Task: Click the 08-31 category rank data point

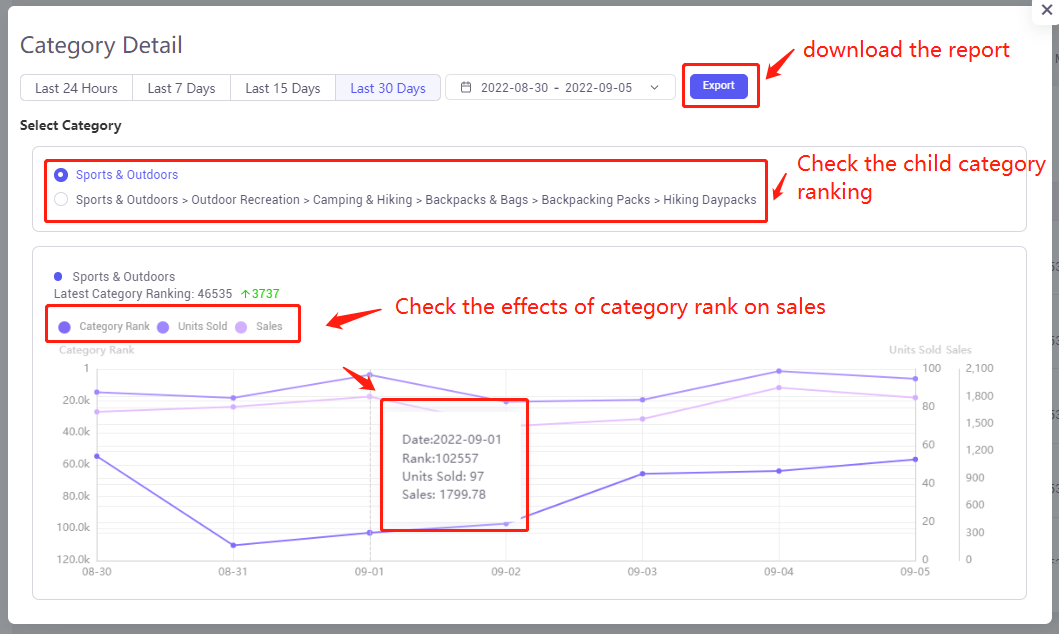Action: tap(233, 545)
